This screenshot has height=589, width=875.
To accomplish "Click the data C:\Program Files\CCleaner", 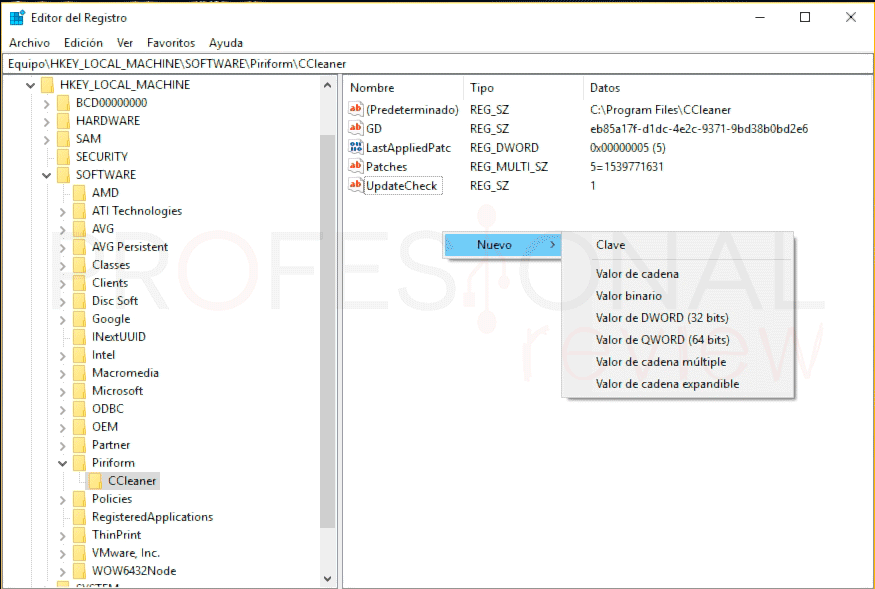I will (x=660, y=109).
